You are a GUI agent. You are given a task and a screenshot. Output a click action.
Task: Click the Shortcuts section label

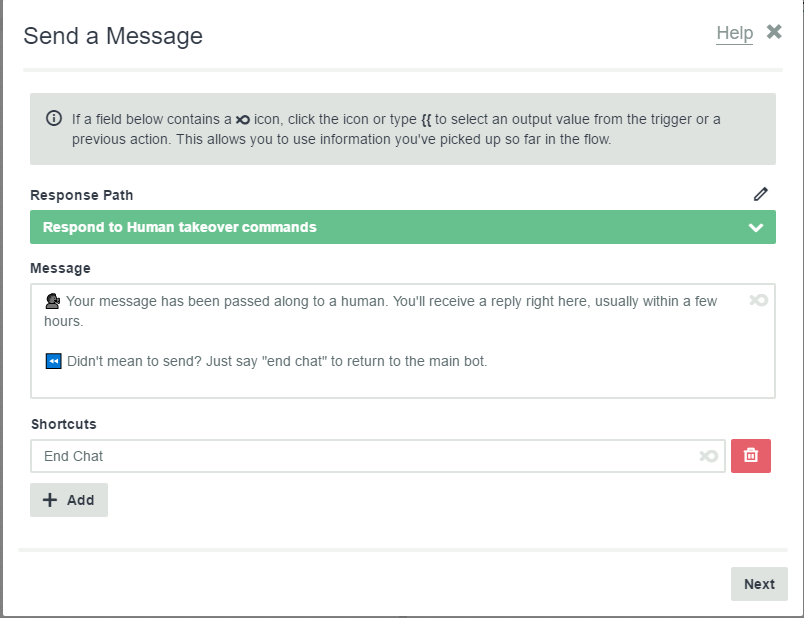pyautogui.click(x=64, y=424)
